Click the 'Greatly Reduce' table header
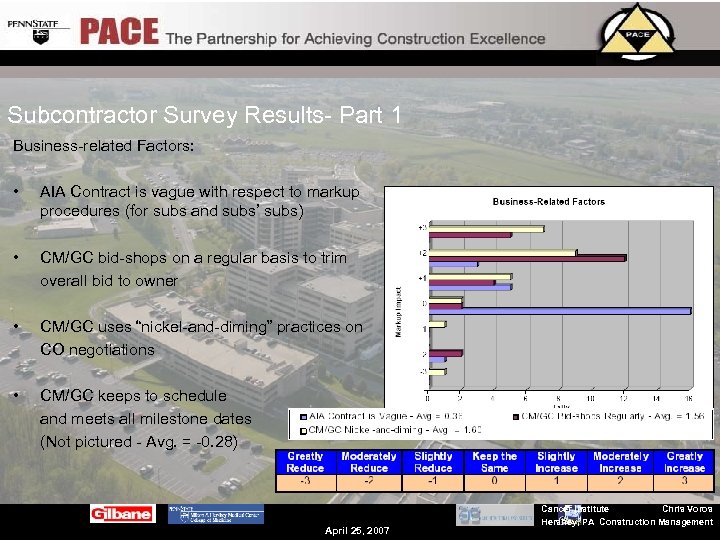The width and height of the screenshot is (720, 540). click(x=305, y=462)
